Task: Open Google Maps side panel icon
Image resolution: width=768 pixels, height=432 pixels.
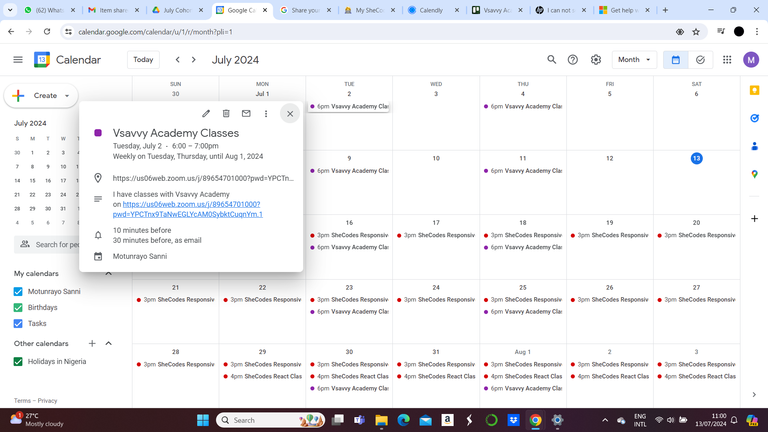Action: point(754,174)
